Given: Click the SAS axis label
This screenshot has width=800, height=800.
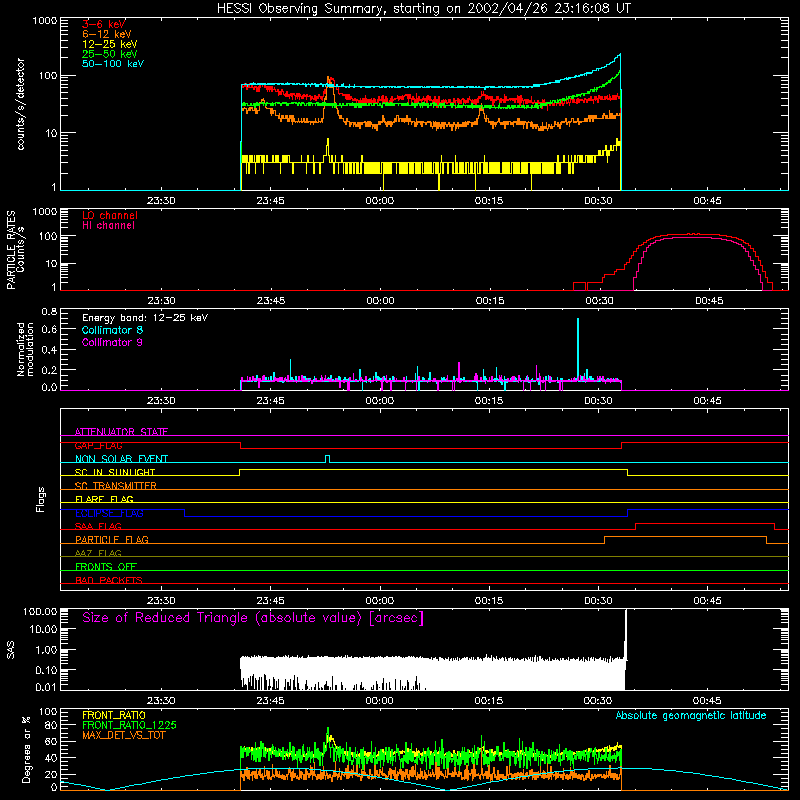Looking at the screenshot, I should (10, 650).
